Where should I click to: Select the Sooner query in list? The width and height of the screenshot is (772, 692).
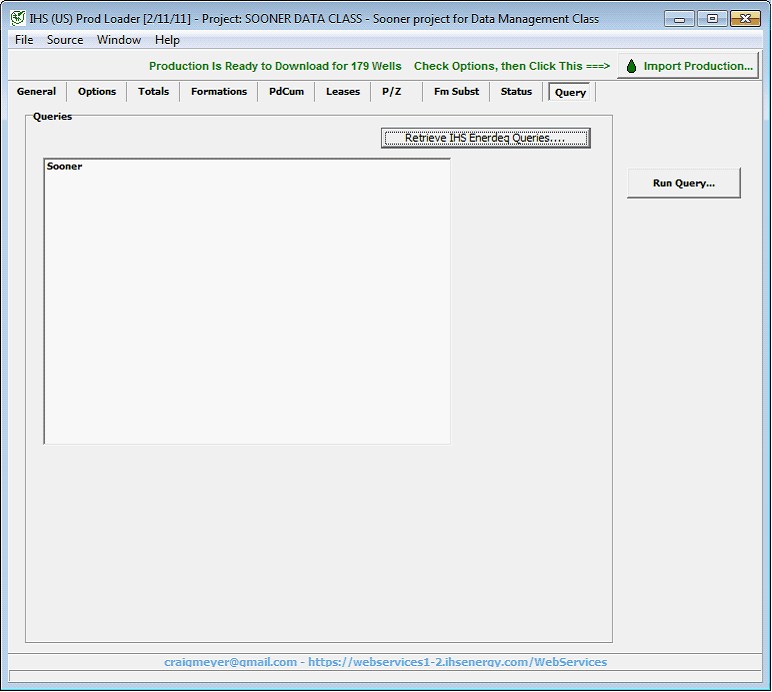[x=65, y=167]
